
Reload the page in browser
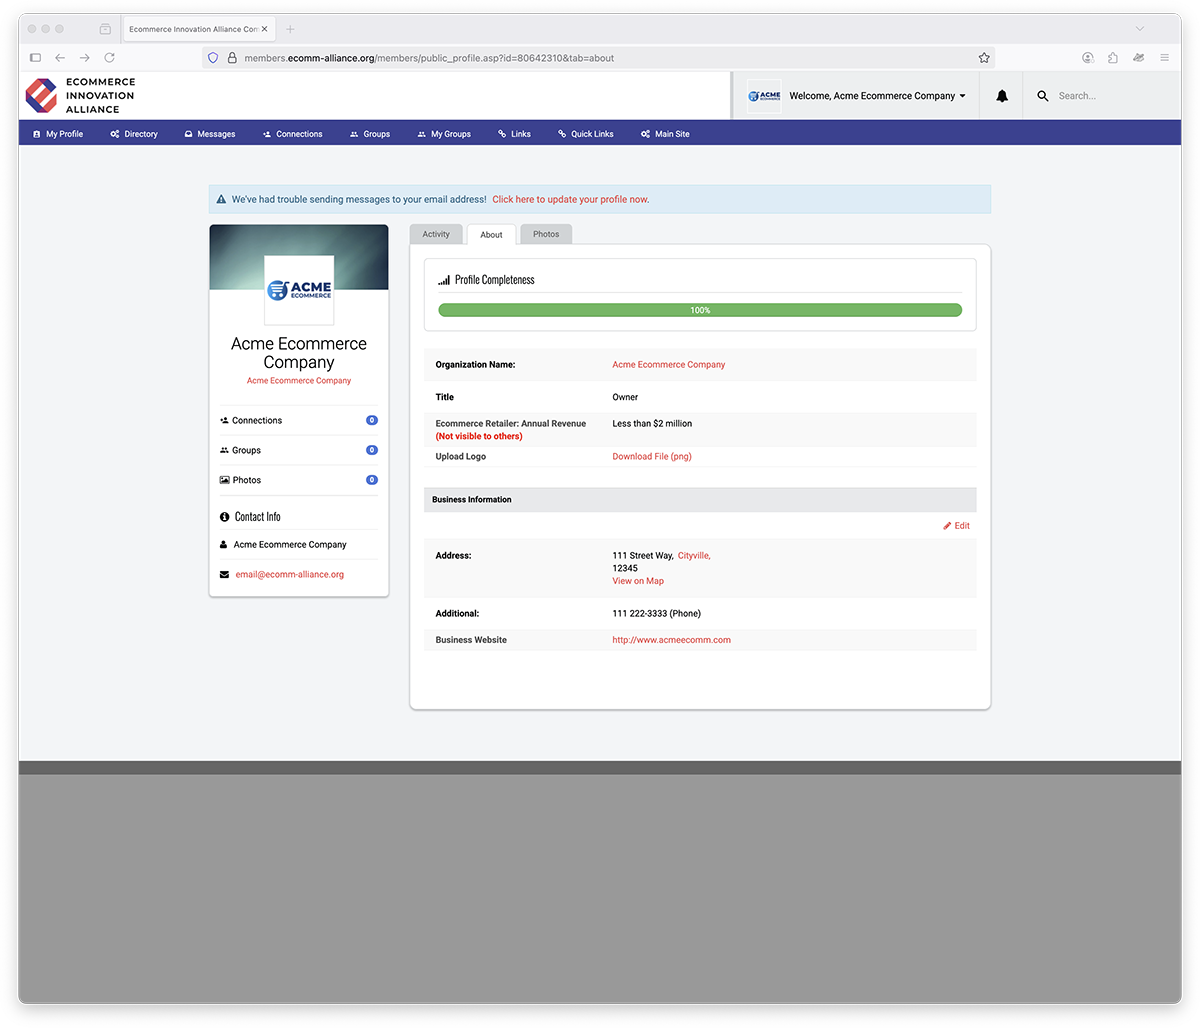click(x=110, y=58)
